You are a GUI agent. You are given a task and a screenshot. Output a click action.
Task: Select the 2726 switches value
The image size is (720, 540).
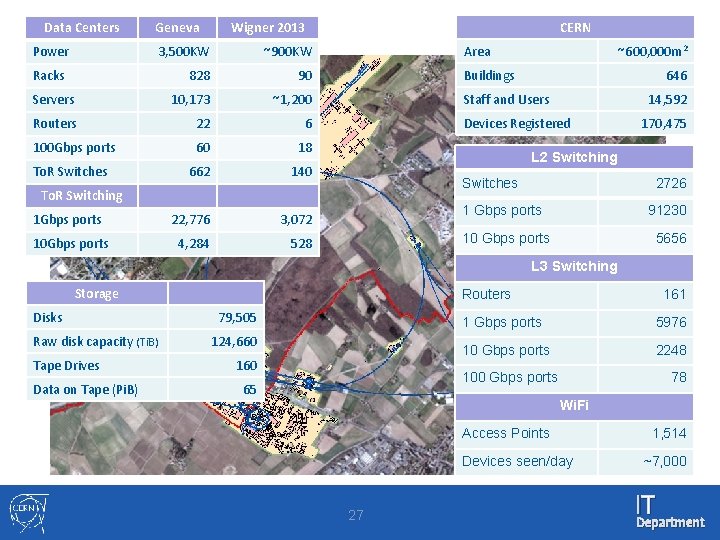coord(671,184)
